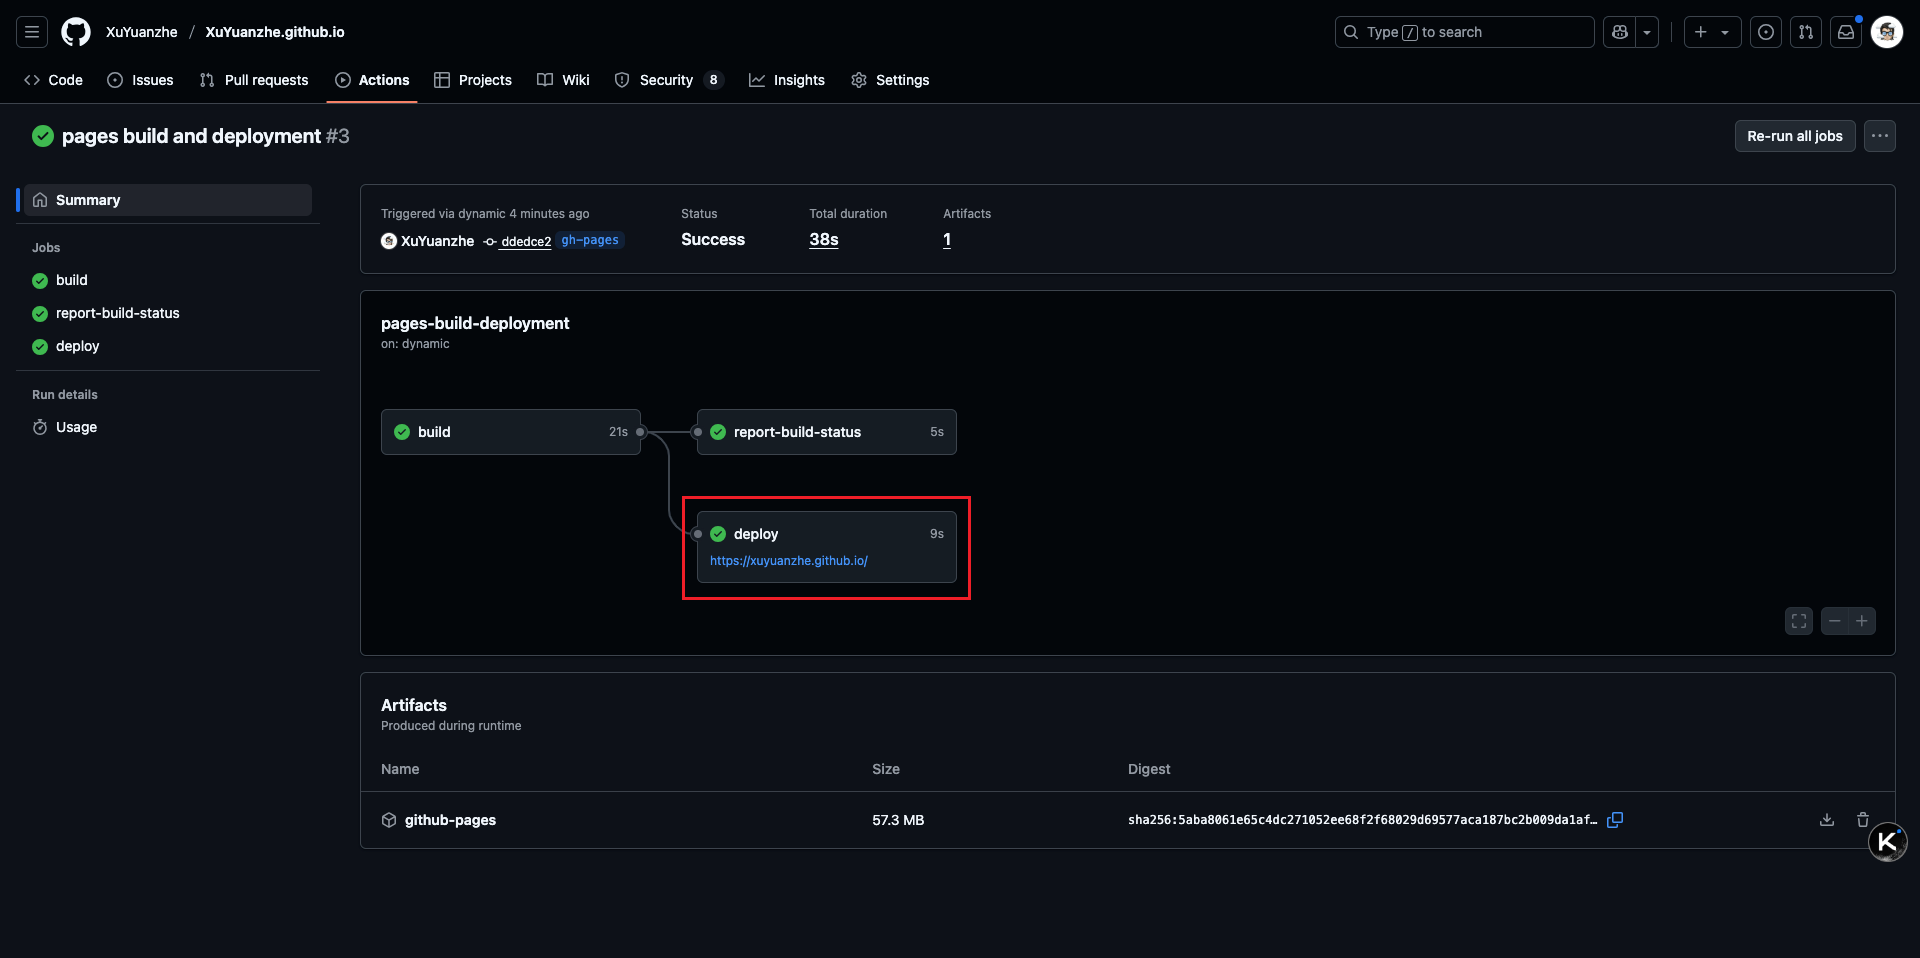Switch to the Code tab
Screen dimensions: 1920x958
pos(53,80)
